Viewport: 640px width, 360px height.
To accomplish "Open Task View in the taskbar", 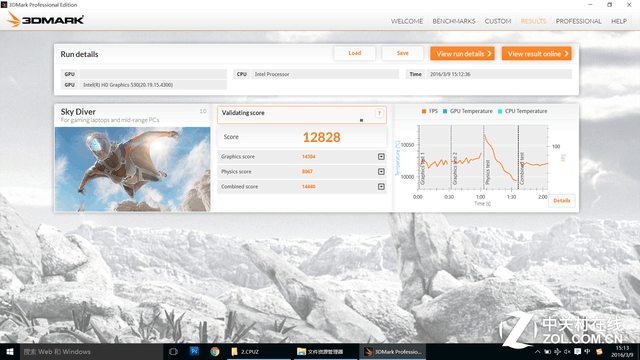I will [x=173, y=351].
